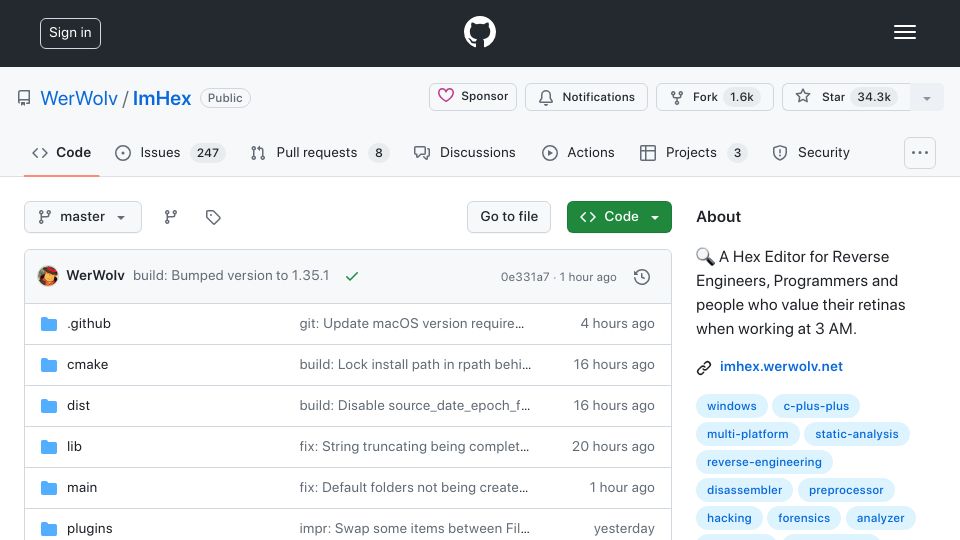View branches via branch icon
The height and width of the screenshot is (540, 960).
171,217
